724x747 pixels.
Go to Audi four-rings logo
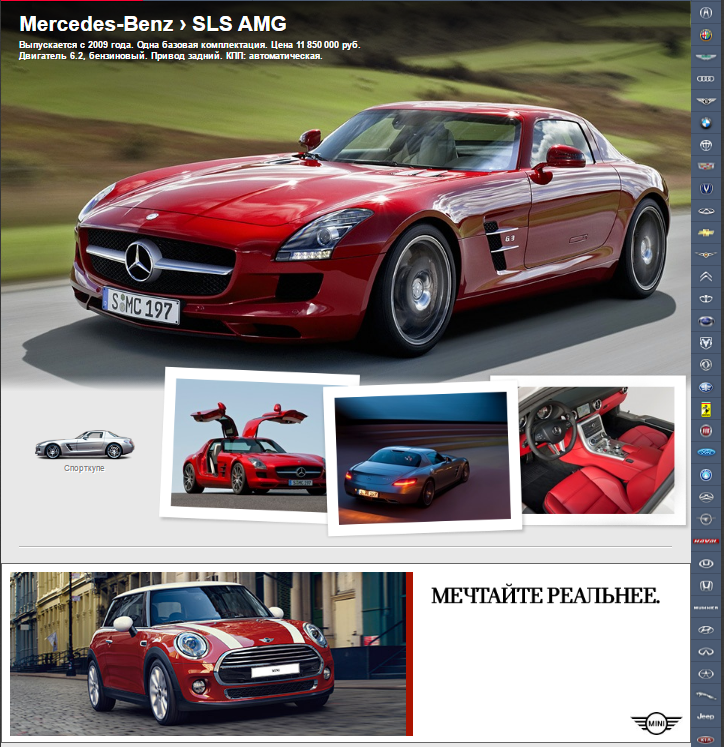tap(705, 79)
